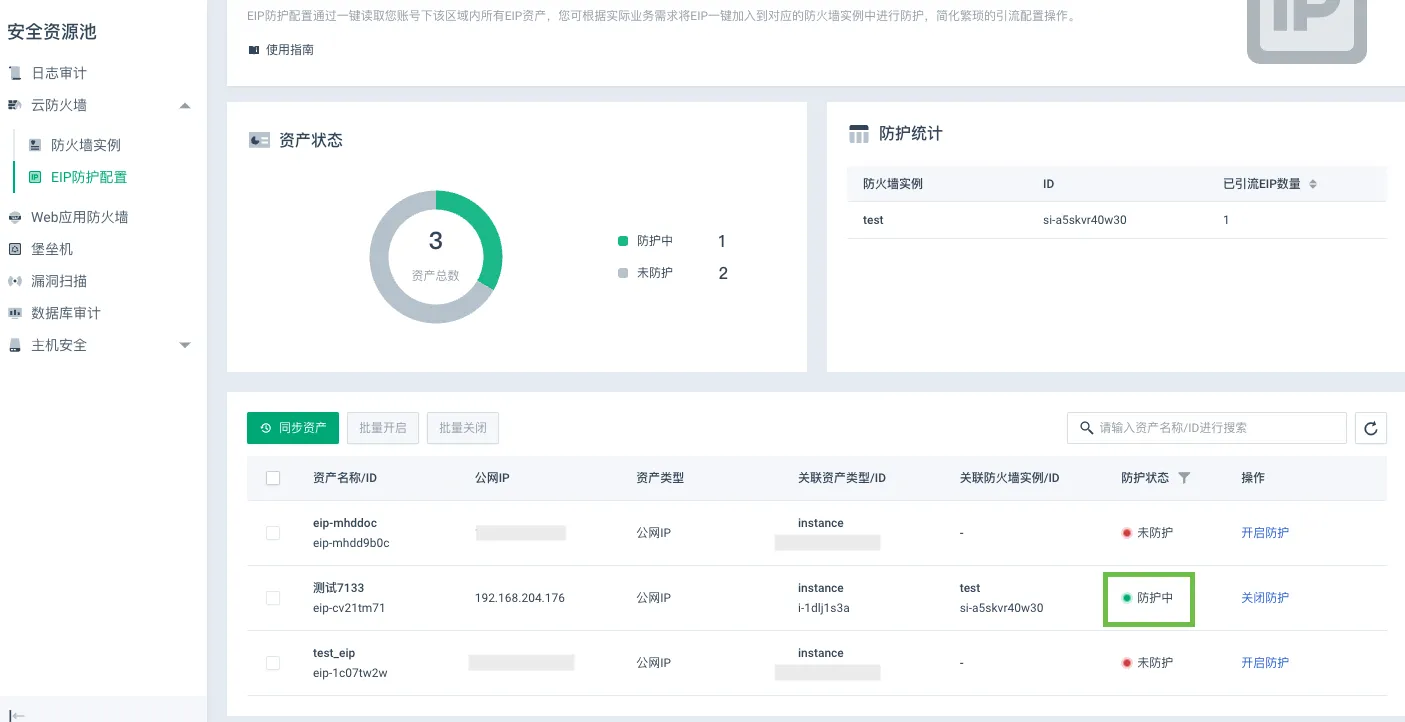Click the 漏洞扫描 vulnerability scan icon
This screenshot has height=722, width=1405.
point(15,281)
